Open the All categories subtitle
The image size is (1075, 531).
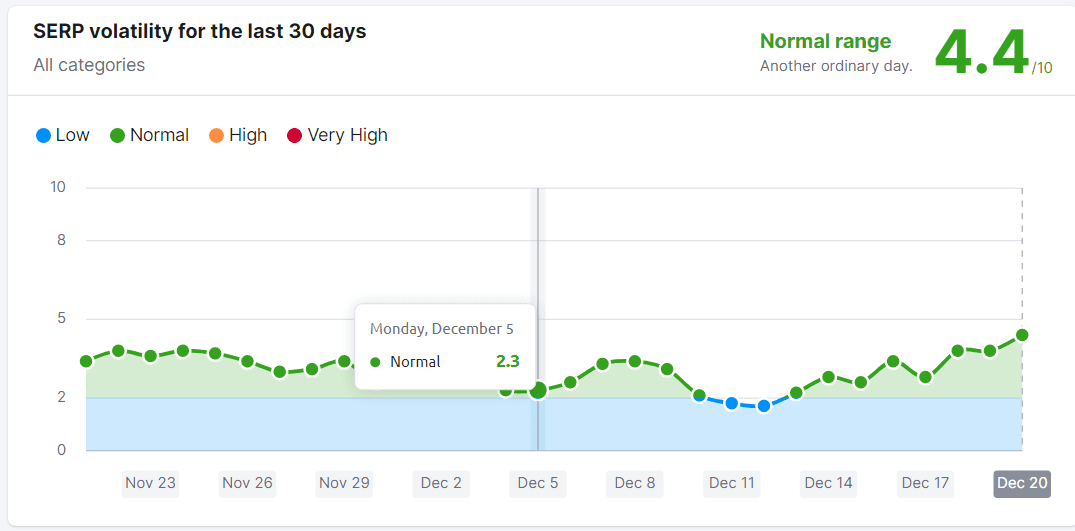click(89, 65)
